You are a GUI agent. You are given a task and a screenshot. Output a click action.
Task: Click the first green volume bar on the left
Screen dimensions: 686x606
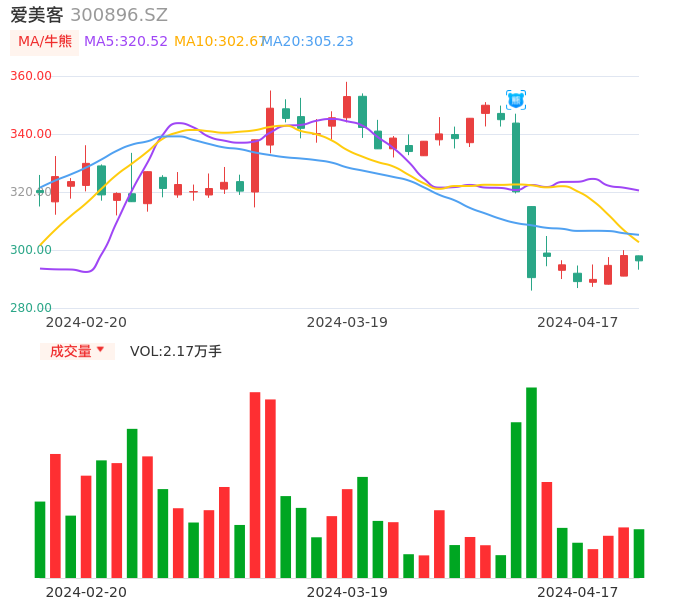click(40, 539)
